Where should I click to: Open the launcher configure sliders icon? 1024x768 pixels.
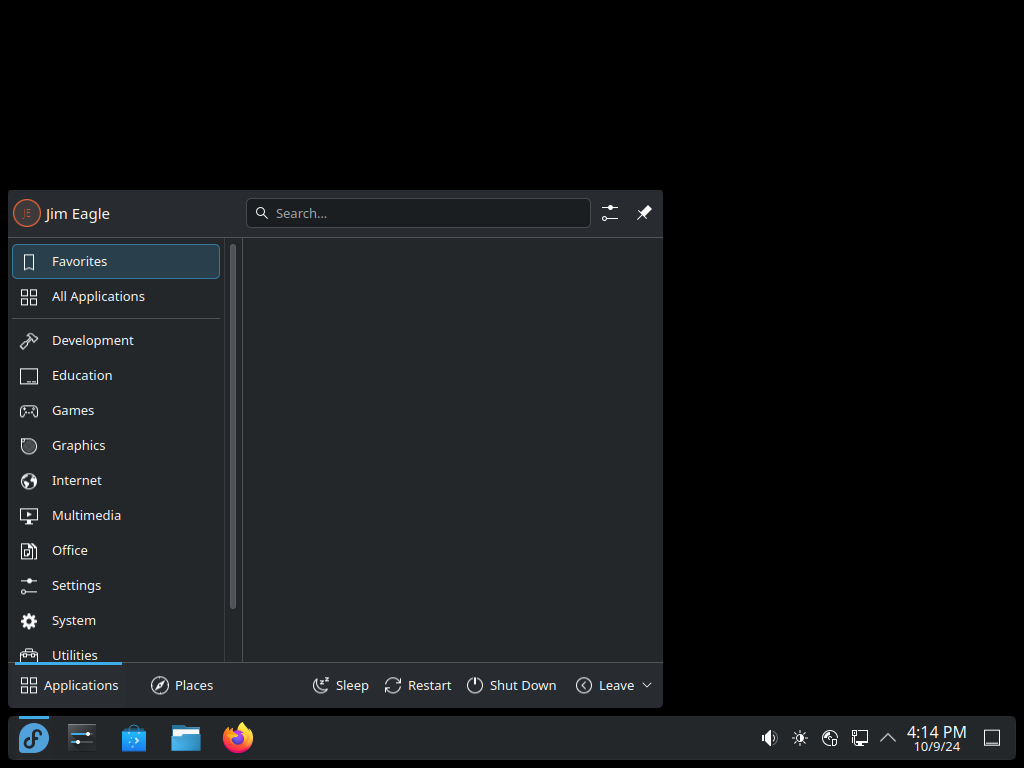point(610,214)
